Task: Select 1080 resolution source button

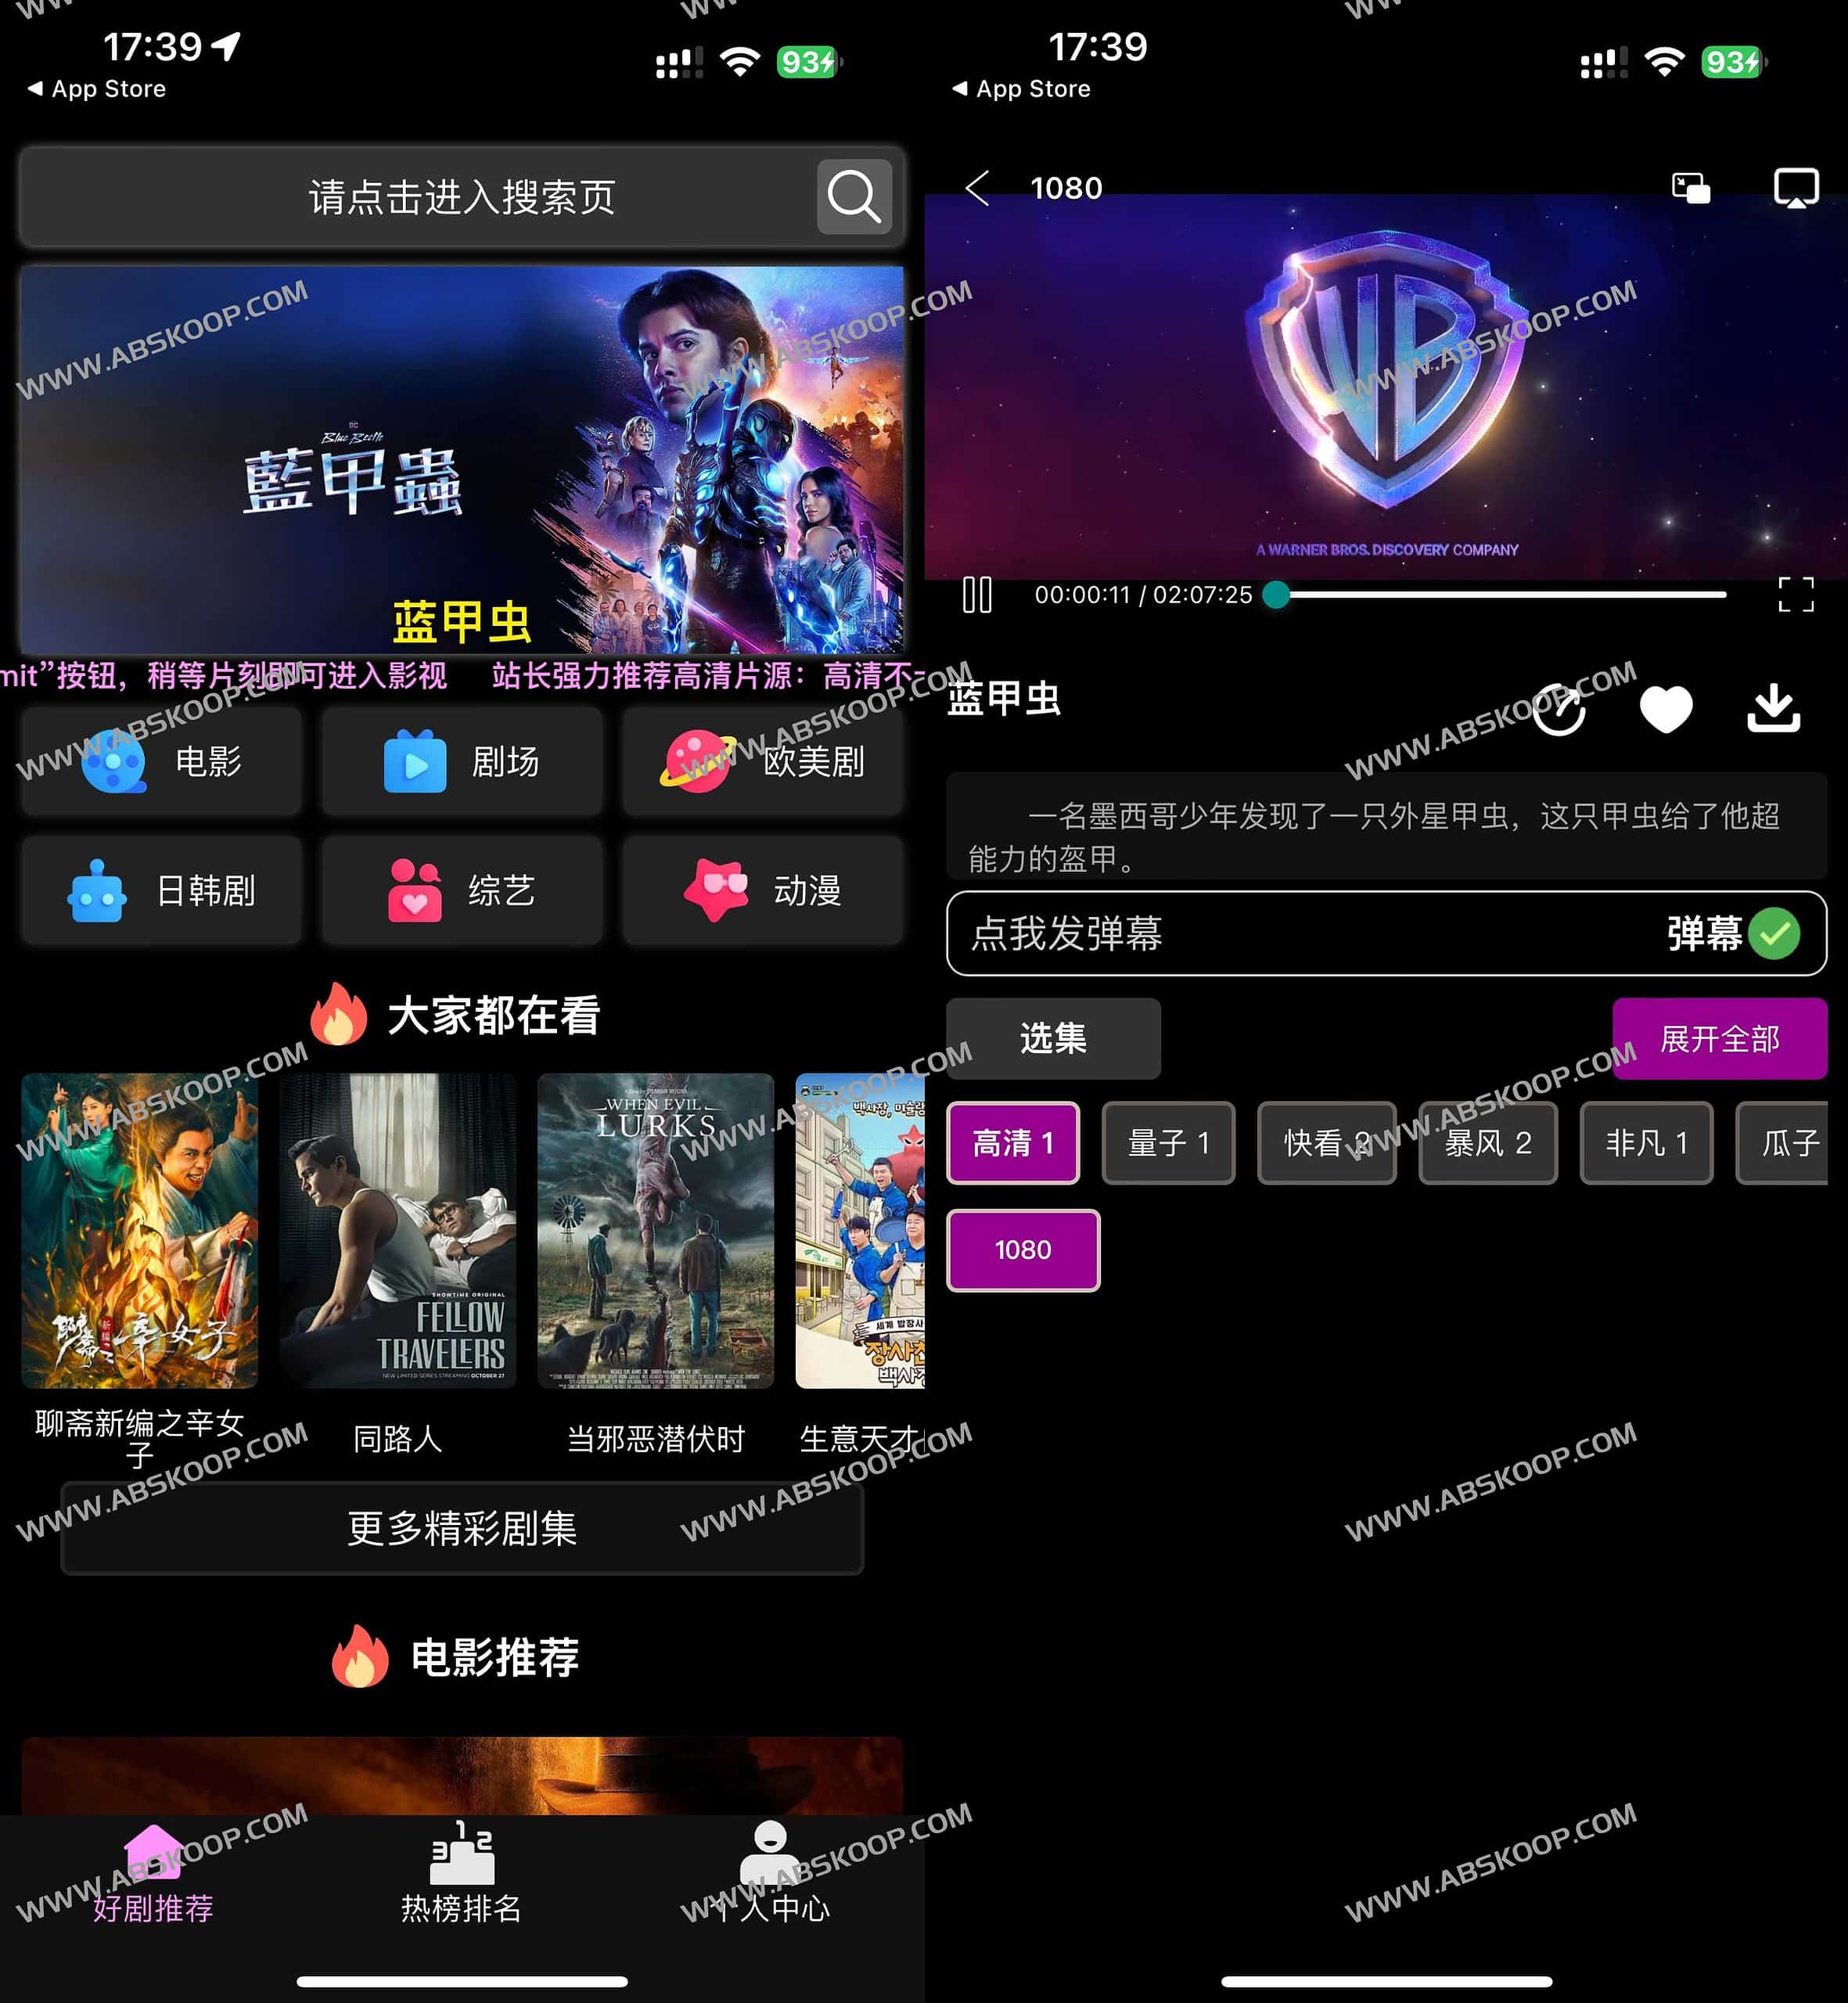Action: click(x=1021, y=1250)
